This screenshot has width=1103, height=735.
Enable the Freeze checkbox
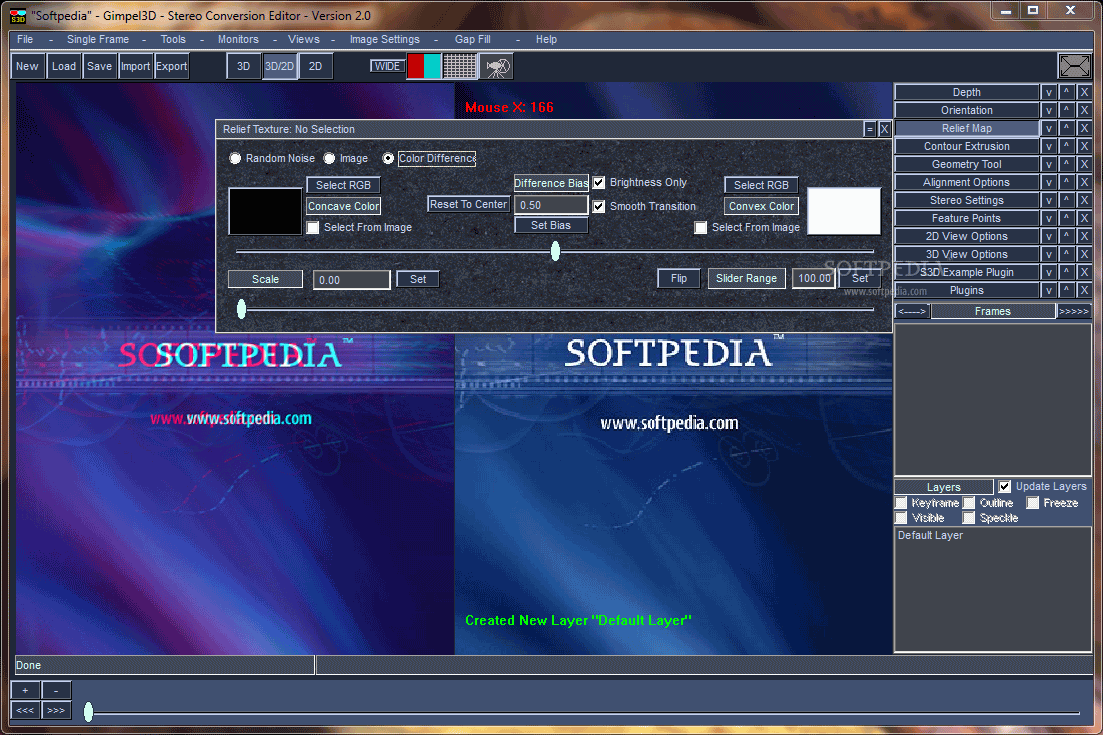1033,503
